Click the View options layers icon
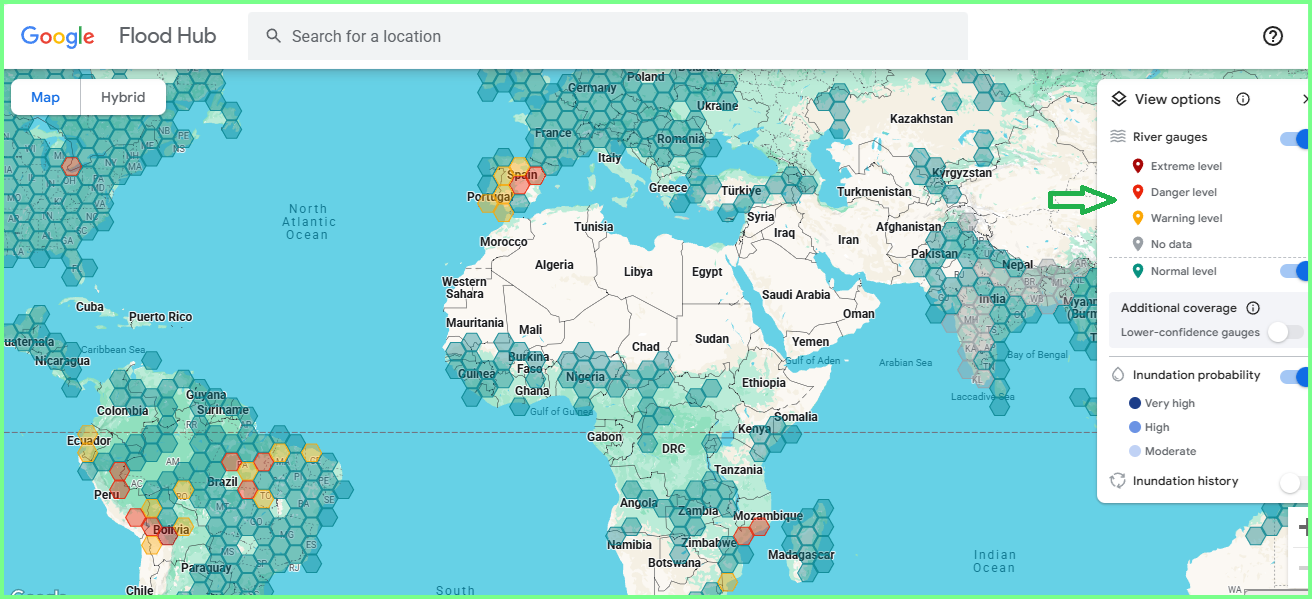1312x599 pixels. coord(1119,99)
